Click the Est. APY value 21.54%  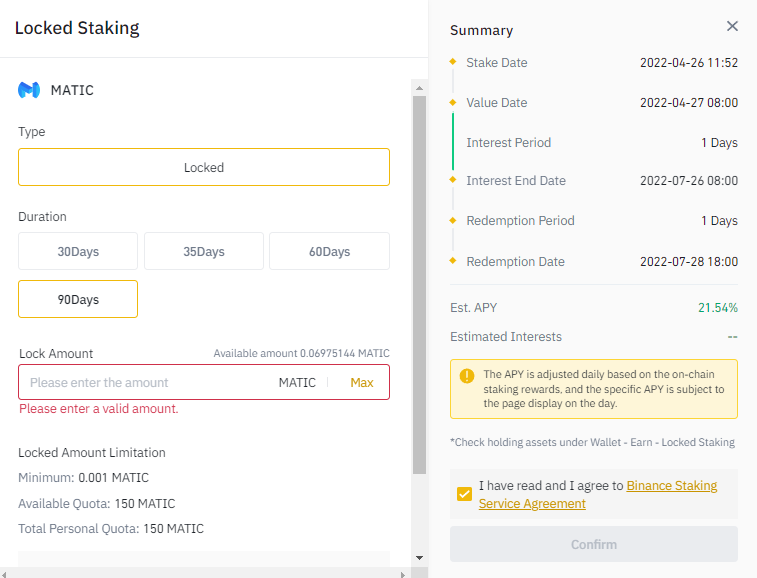(718, 308)
